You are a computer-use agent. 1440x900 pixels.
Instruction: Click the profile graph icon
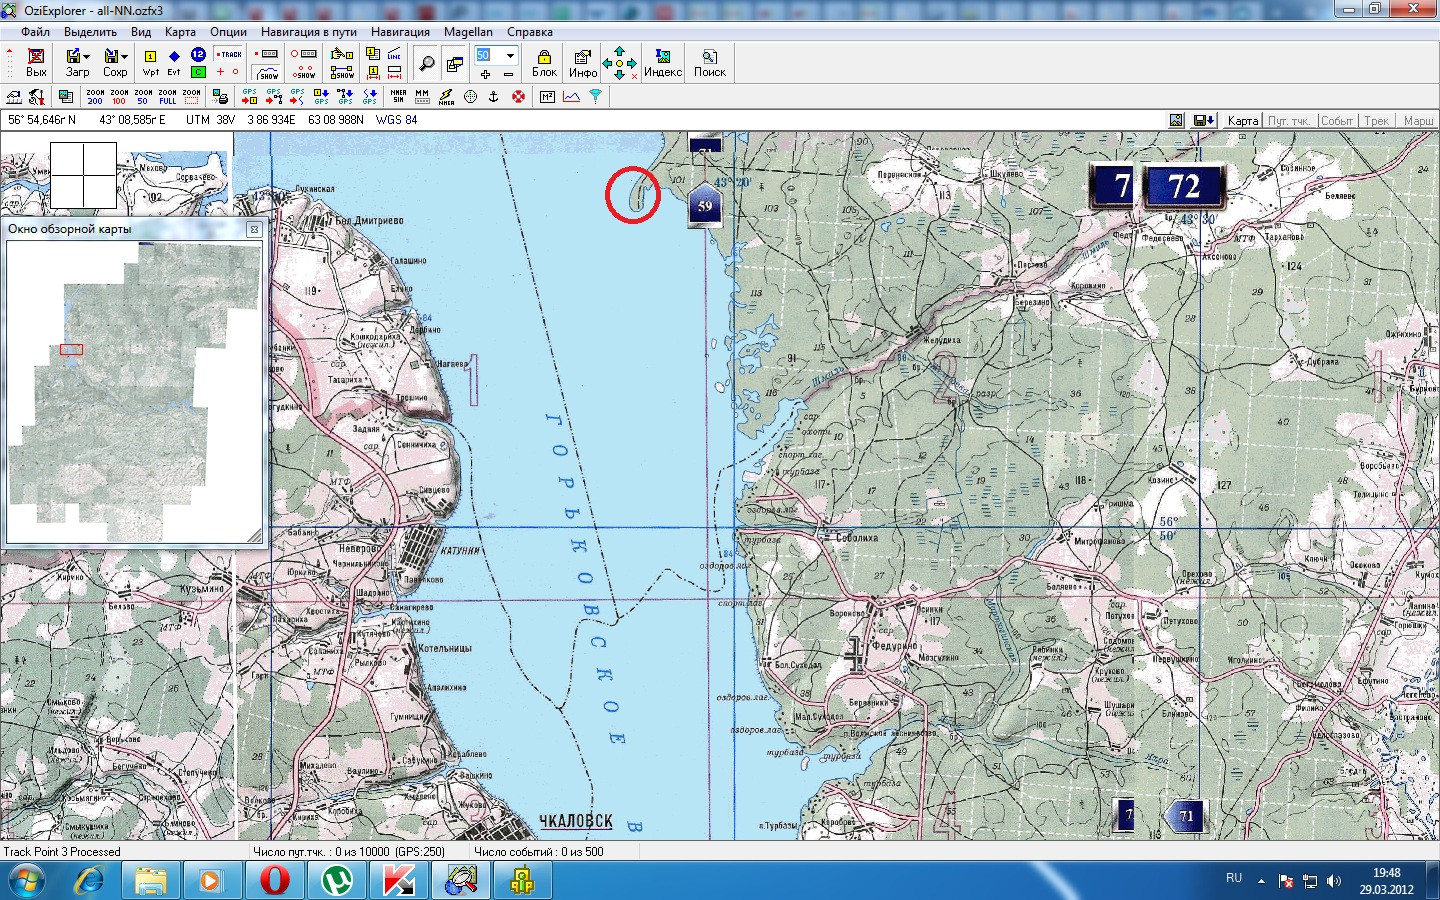tap(571, 96)
